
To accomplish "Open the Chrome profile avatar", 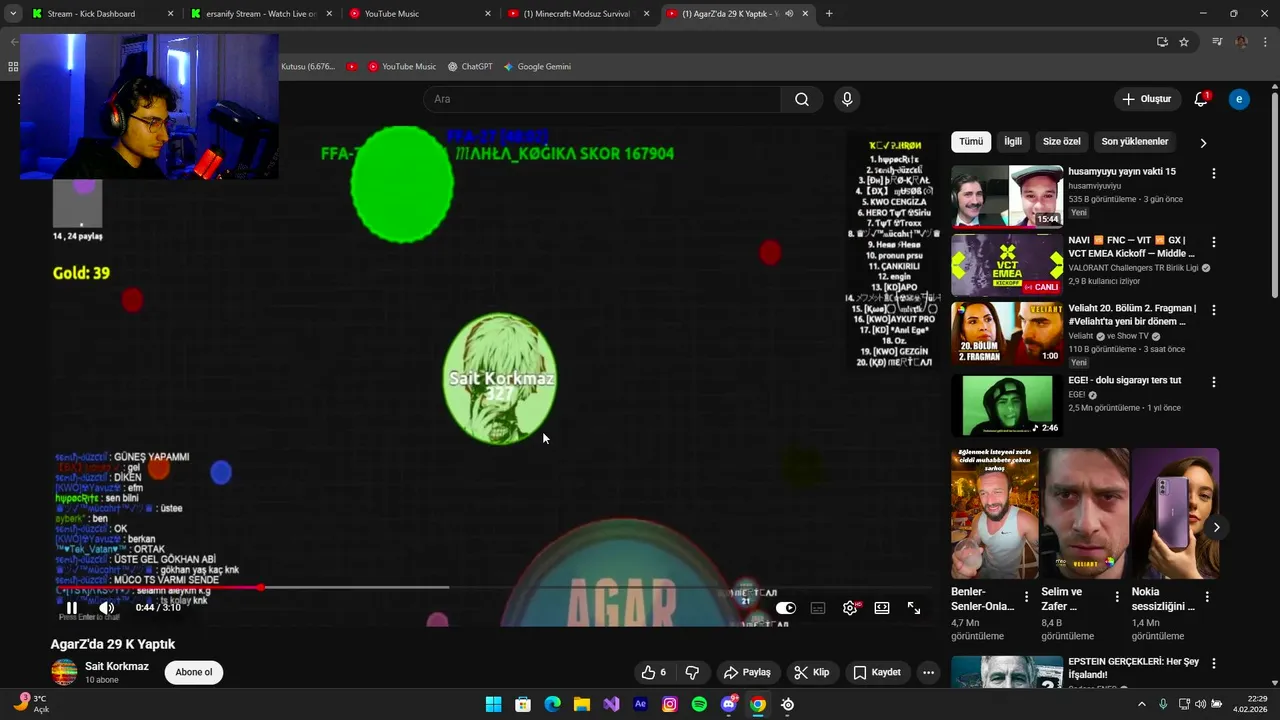I will (1241, 42).
